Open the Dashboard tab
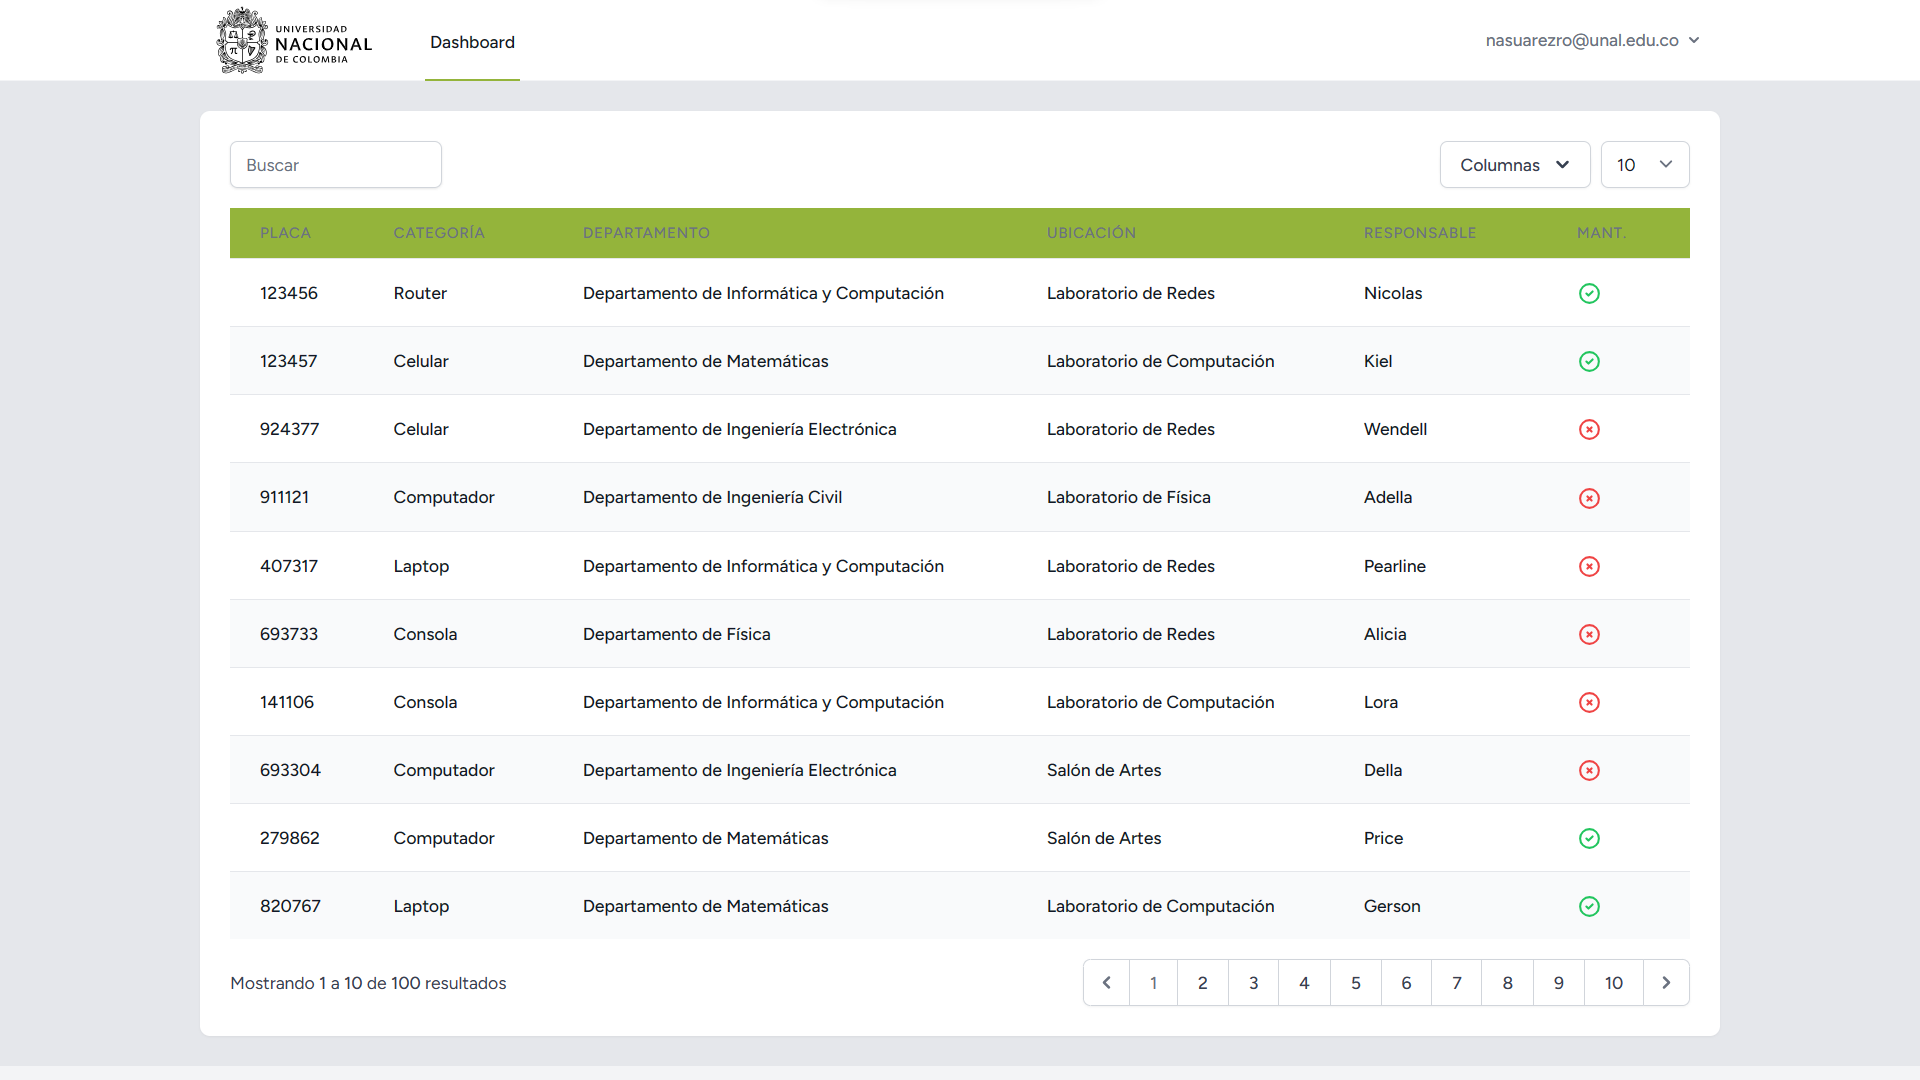Screen dimensions: 1920x1080 click(x=472, y=42)
